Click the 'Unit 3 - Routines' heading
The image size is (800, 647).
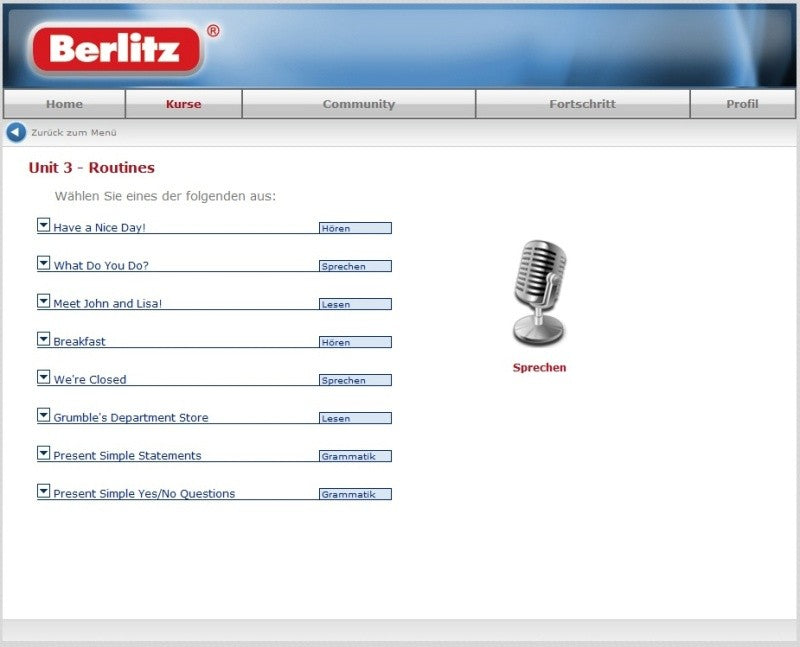92,167
